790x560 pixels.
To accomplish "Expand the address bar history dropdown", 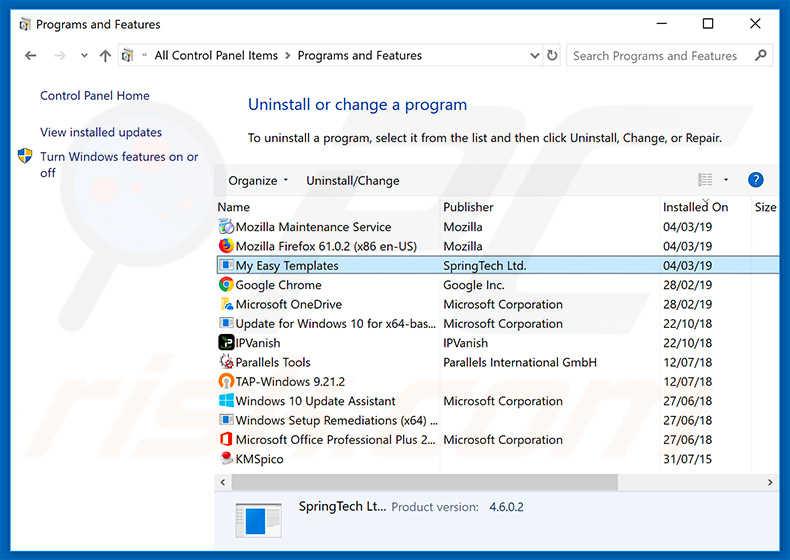I will 535,55.
